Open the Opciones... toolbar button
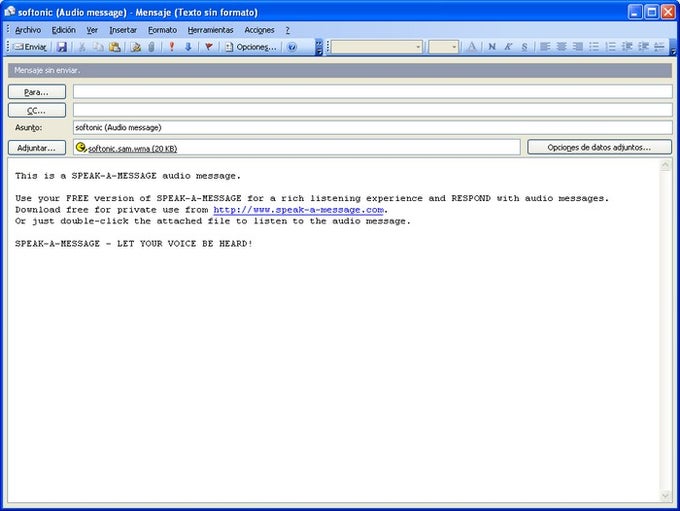The width and height of the screenshot is (680, 511). tap(251, 47)
